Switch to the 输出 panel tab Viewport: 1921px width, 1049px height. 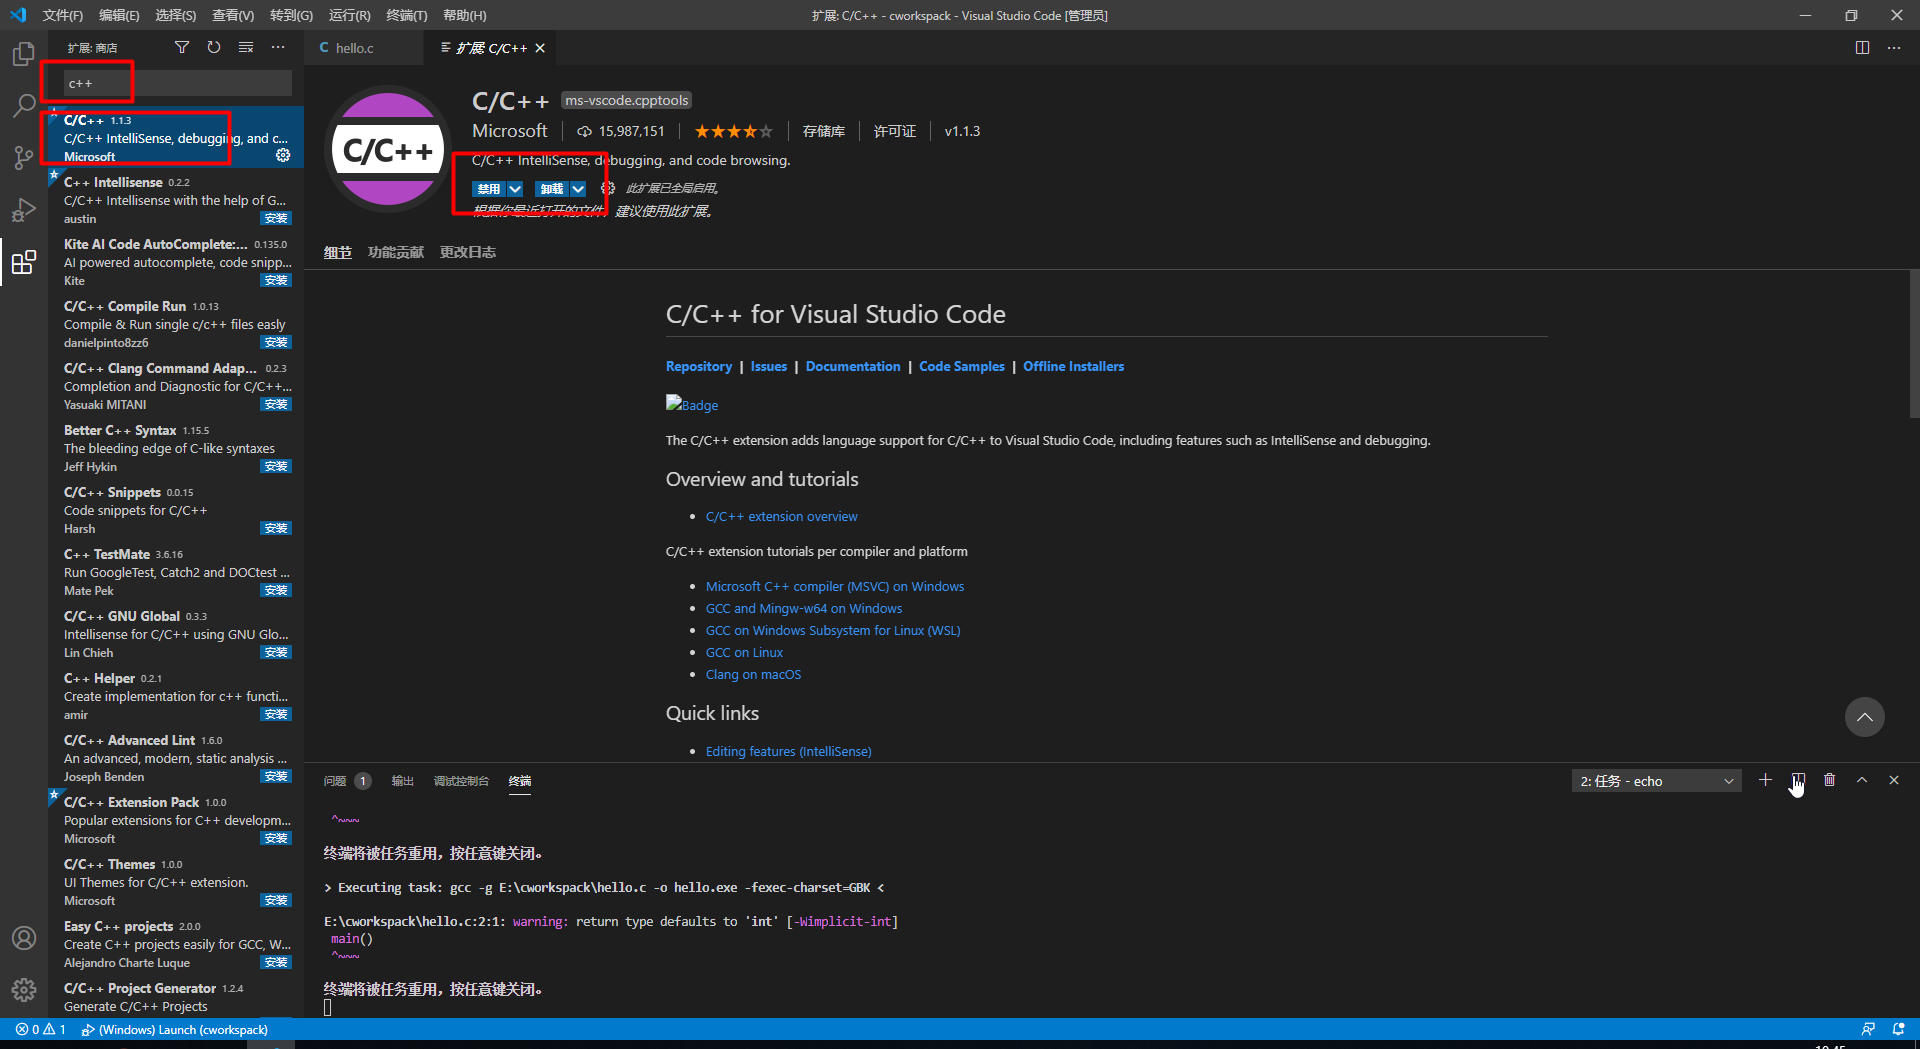click(402, 781)
